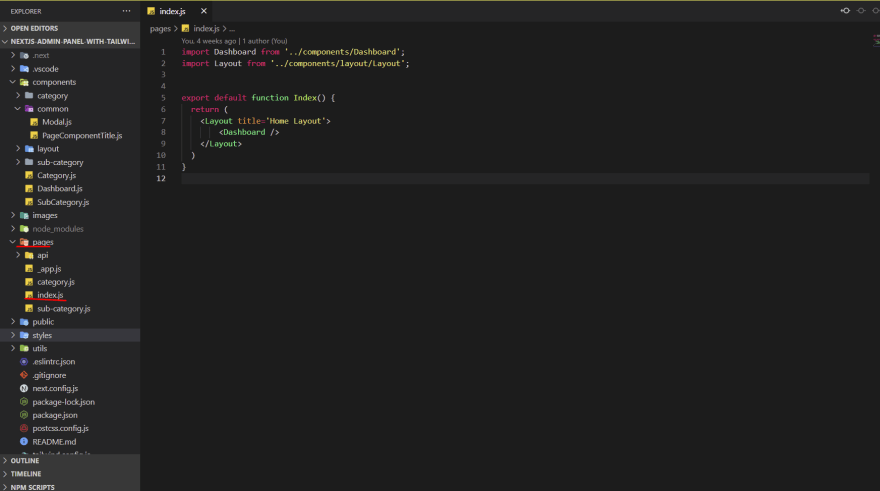The height and width of the screenshot is (491, 880).
Task: Expand the .vscode folder chevron
Action: tap(13, 68)
